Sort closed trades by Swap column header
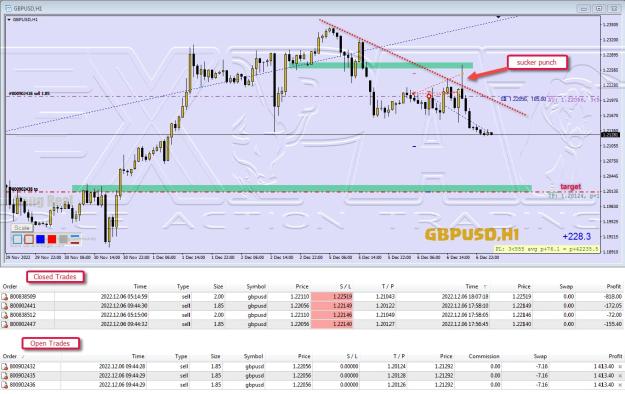 point(566,286)
